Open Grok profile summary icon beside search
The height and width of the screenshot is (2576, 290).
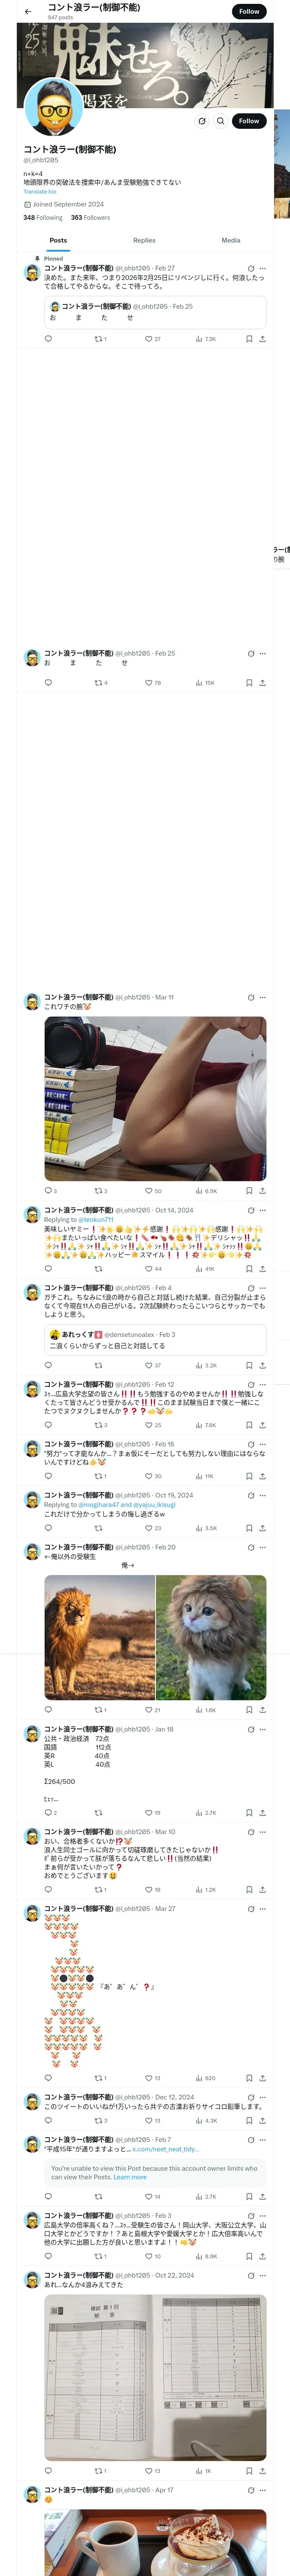(x=201, y=121)
